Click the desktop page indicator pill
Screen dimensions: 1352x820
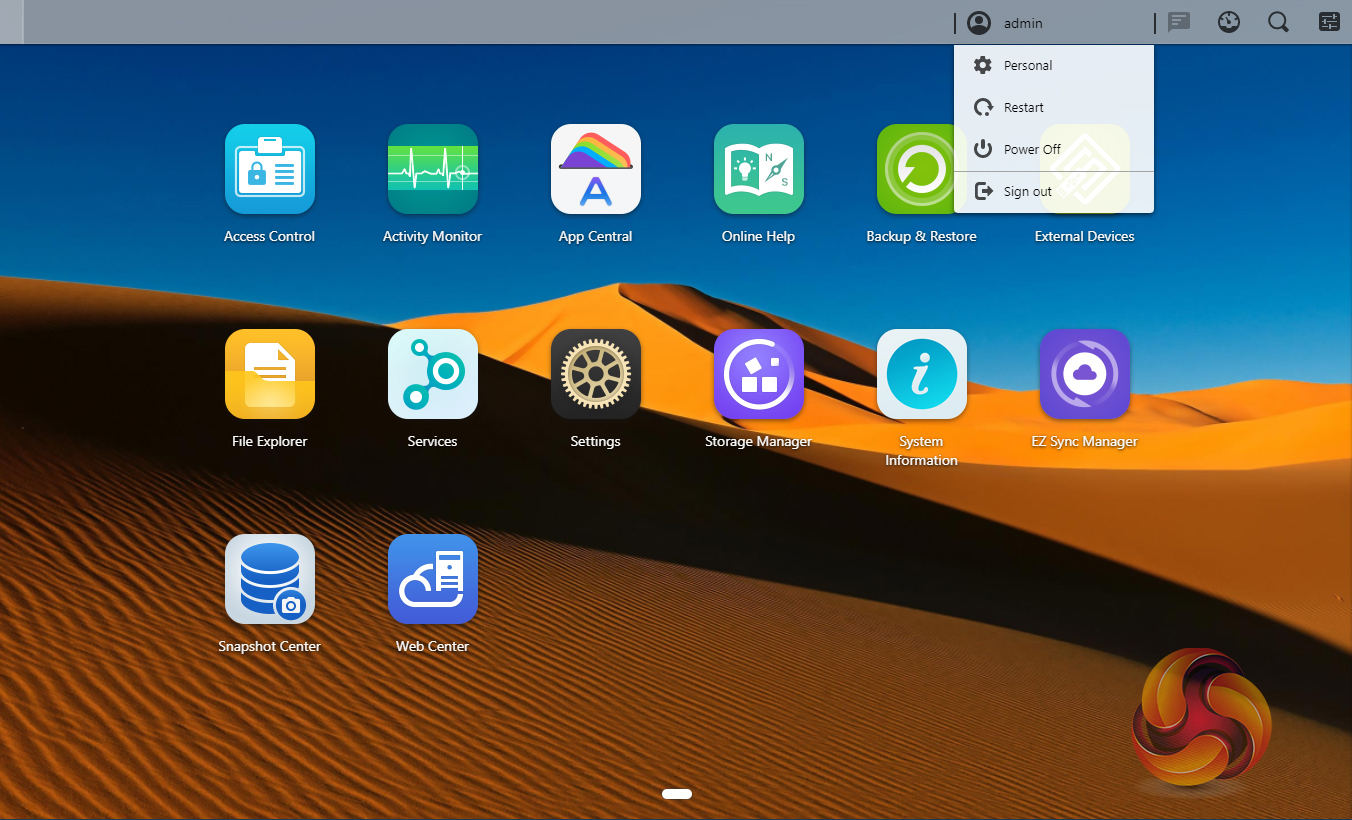[677, 794]
